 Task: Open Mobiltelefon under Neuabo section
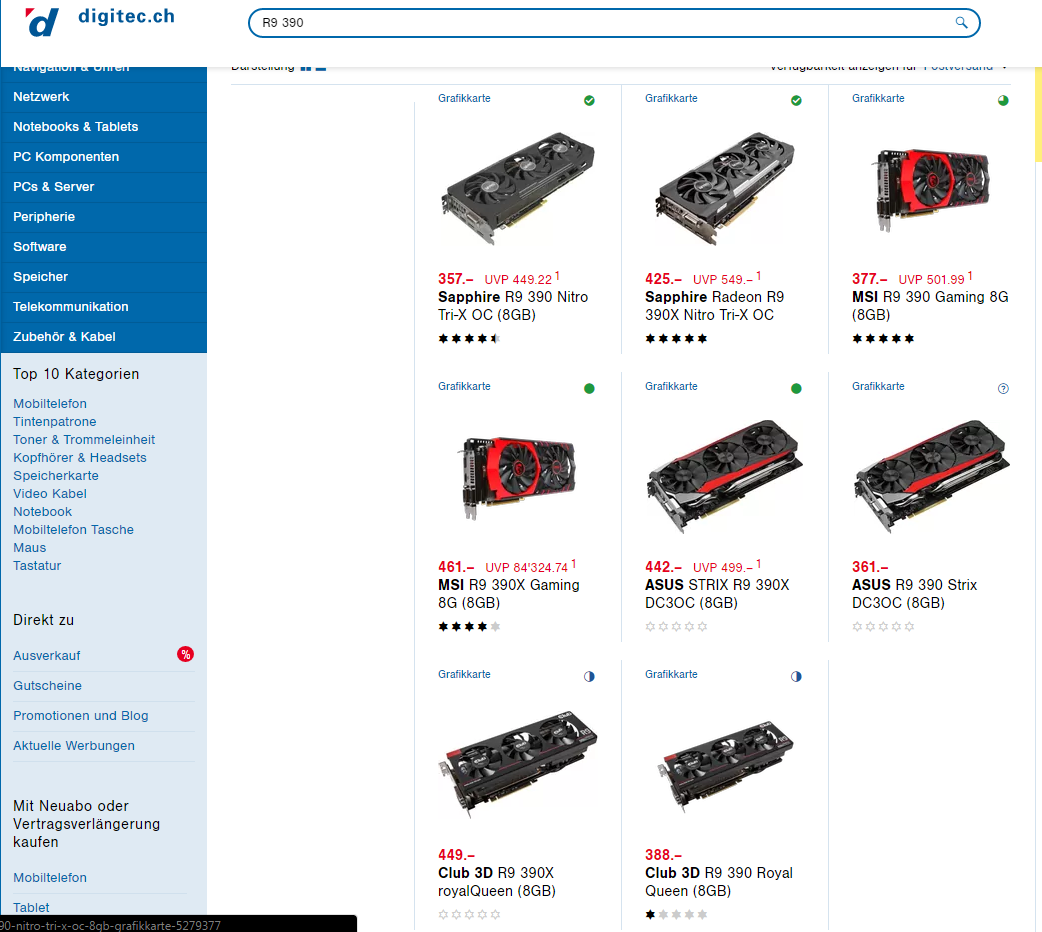point(50,877)
